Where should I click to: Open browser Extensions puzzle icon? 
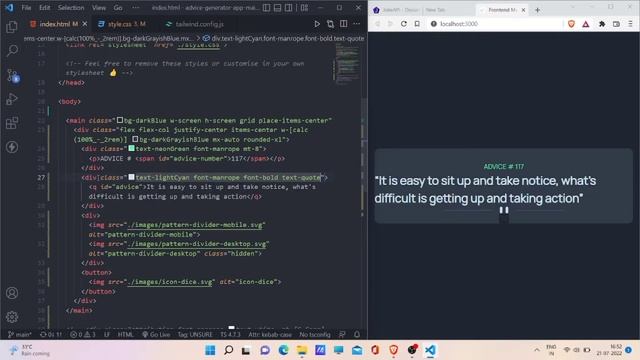602,24
